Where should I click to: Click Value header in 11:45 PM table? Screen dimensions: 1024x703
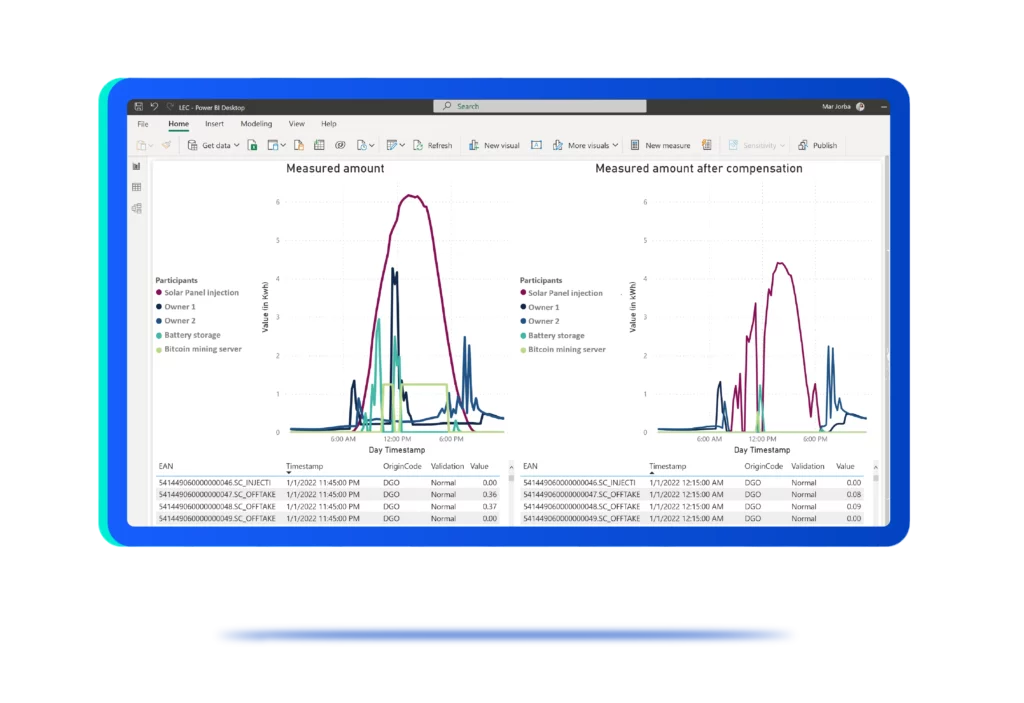(479, 466)
